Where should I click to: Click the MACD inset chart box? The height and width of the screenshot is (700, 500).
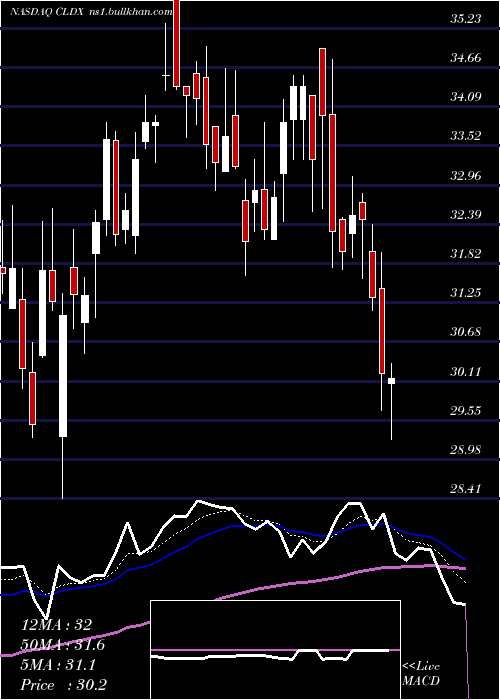click(275, 650)
